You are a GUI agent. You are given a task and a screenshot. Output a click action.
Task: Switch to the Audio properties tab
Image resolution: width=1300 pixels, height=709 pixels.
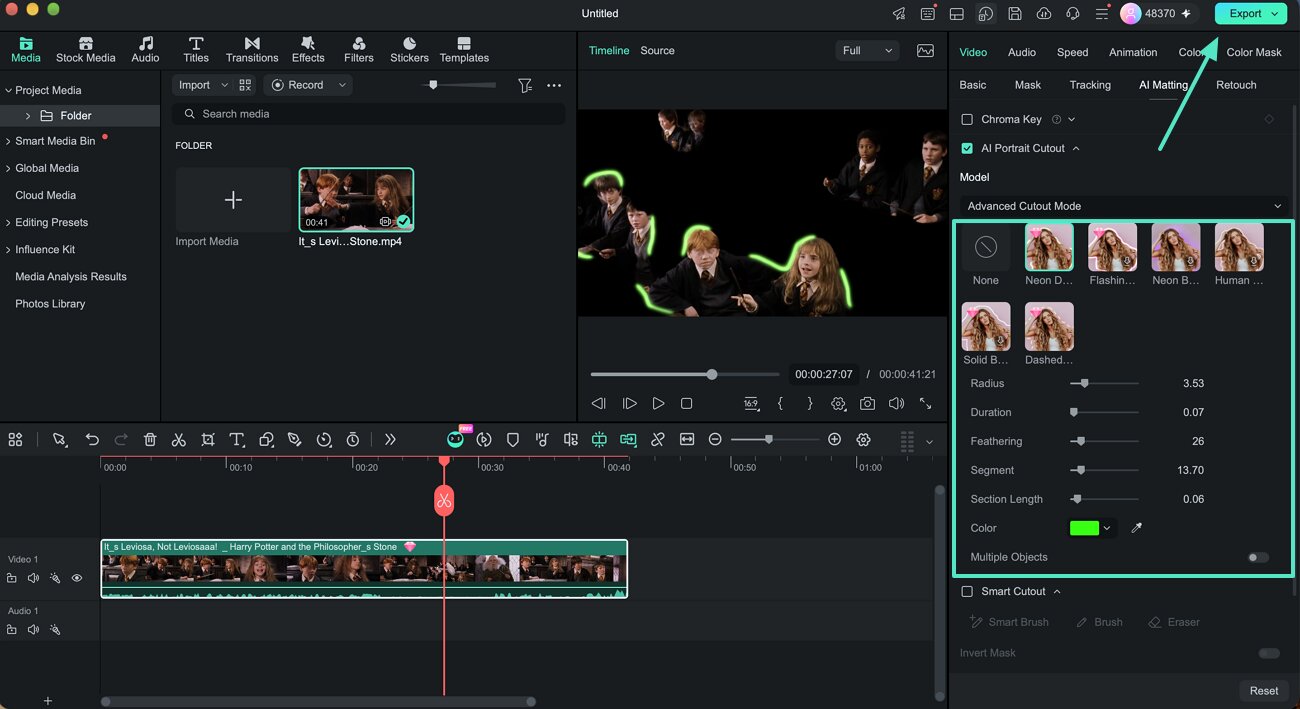[x=1021, y=52]
